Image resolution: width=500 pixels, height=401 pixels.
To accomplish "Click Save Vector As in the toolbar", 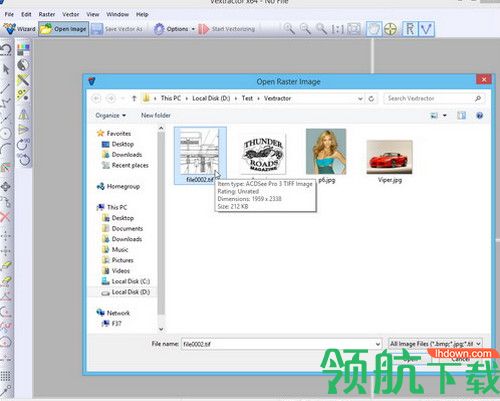I will [117, 29].
